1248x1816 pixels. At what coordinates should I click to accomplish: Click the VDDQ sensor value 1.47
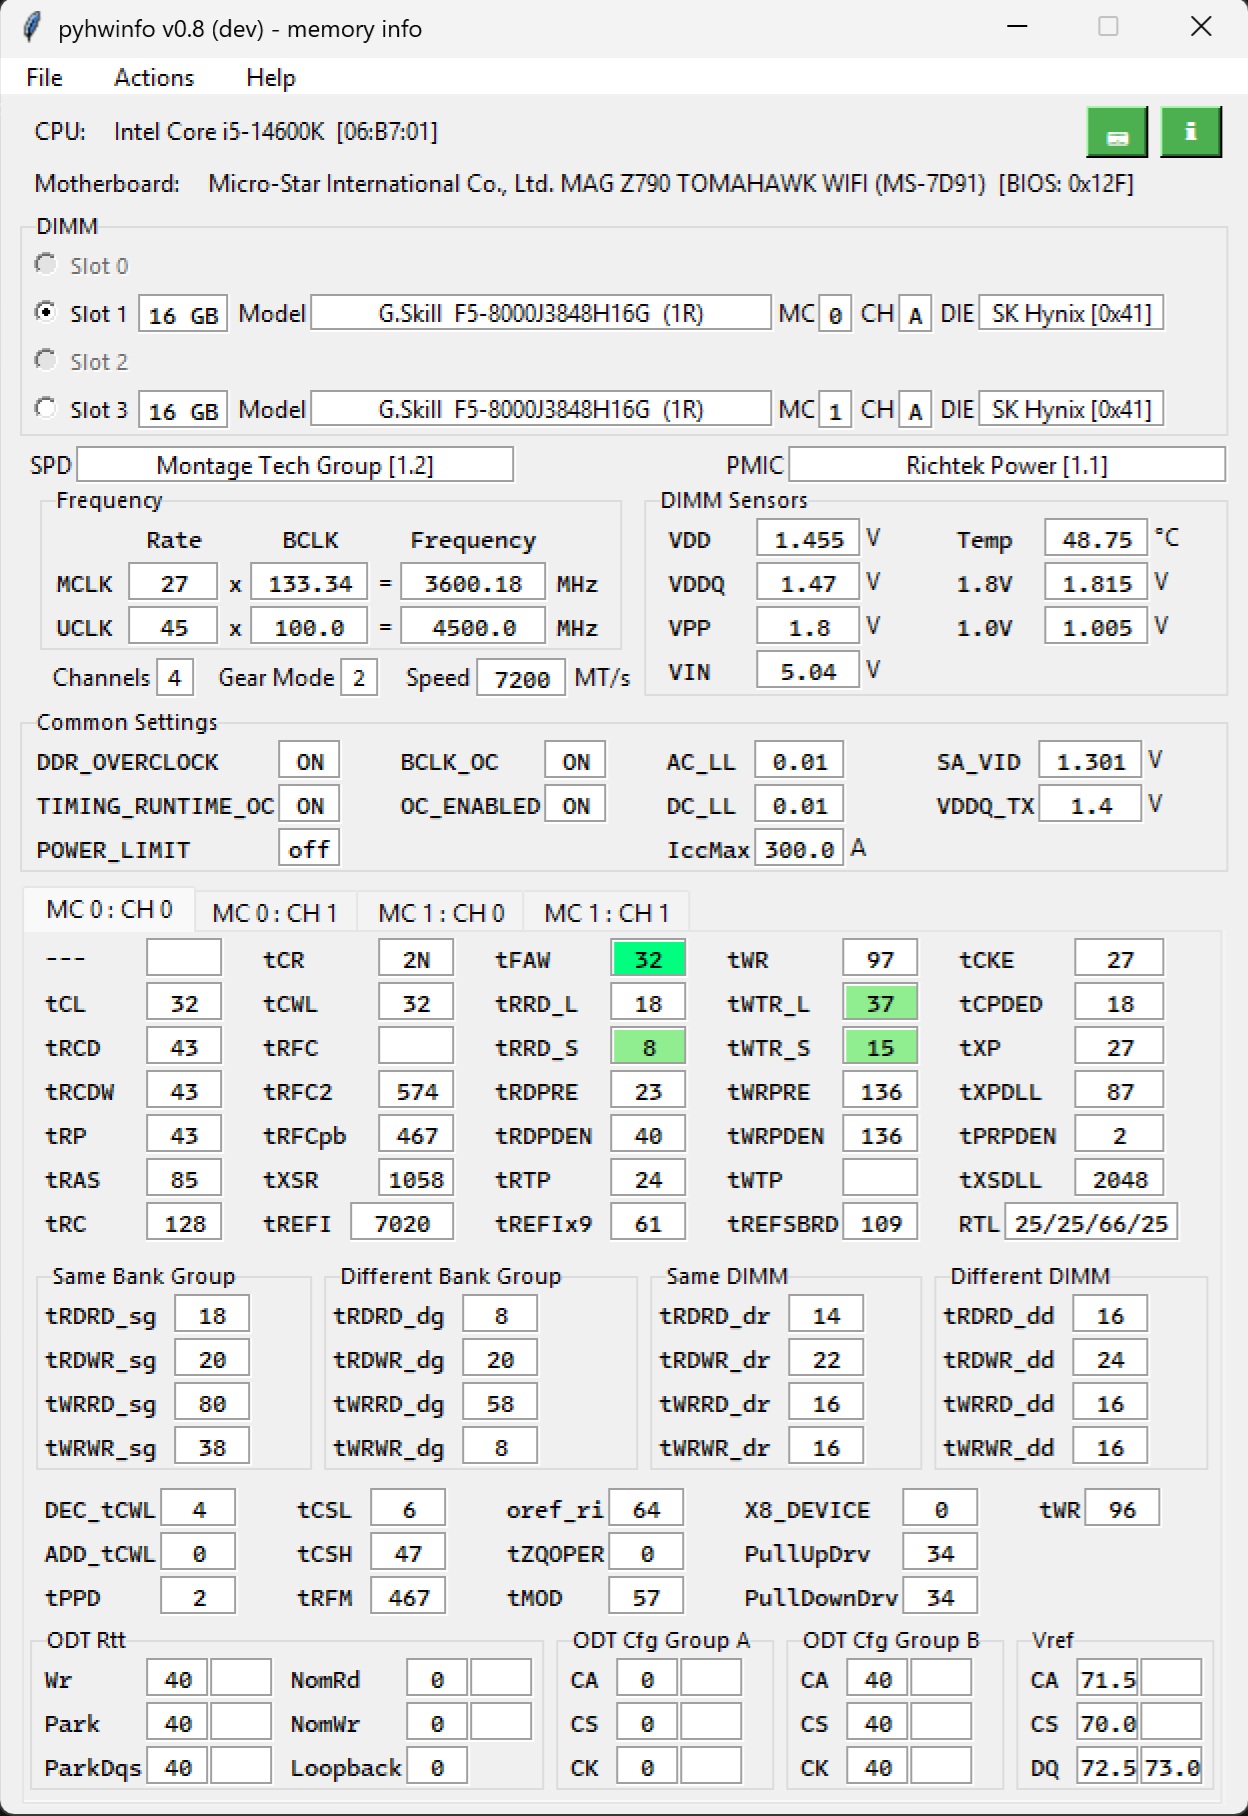[808, 584]
